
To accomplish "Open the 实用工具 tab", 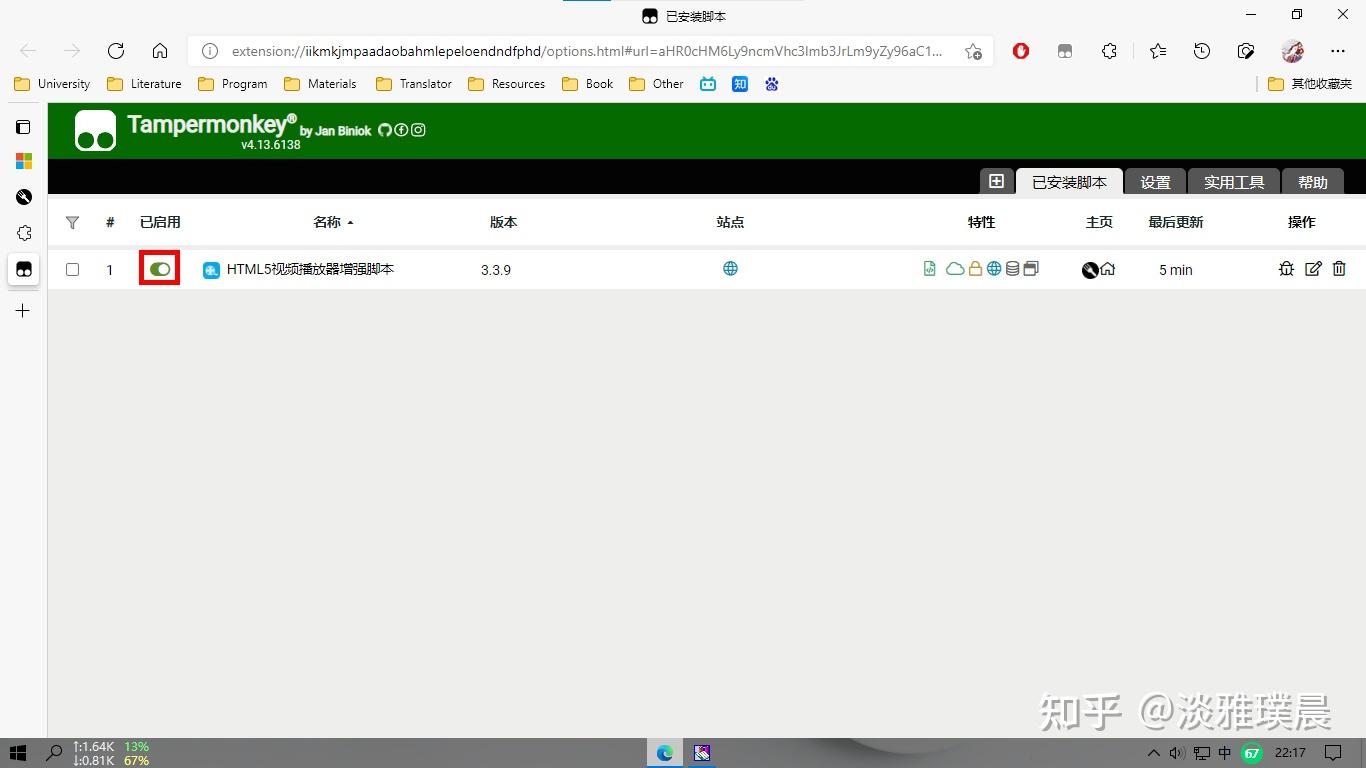I will [x=1233, y=181].
